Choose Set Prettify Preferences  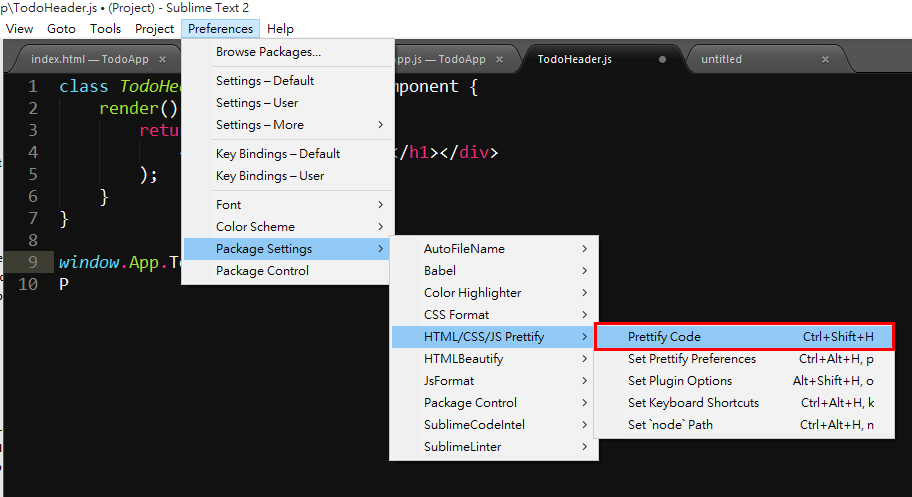pos(744,359)
